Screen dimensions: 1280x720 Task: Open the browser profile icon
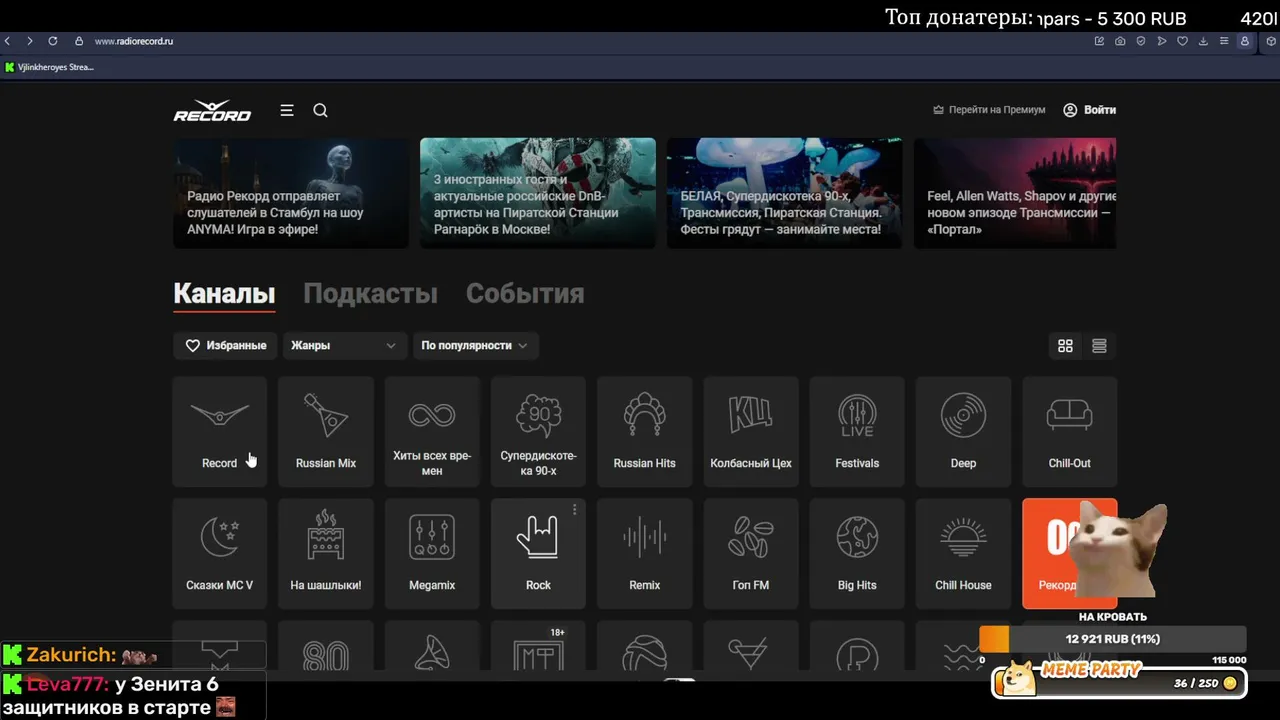pos(1245,41)
